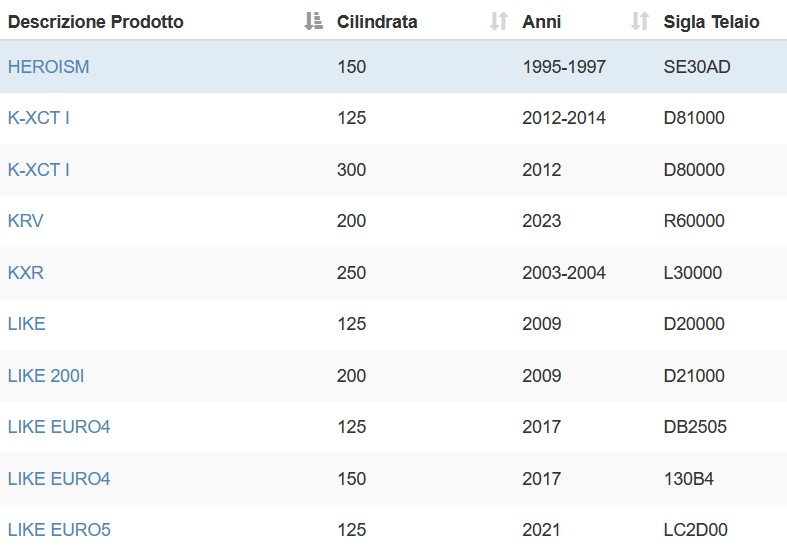Click the Cilindrata column sort arrows

pos(499,22)
